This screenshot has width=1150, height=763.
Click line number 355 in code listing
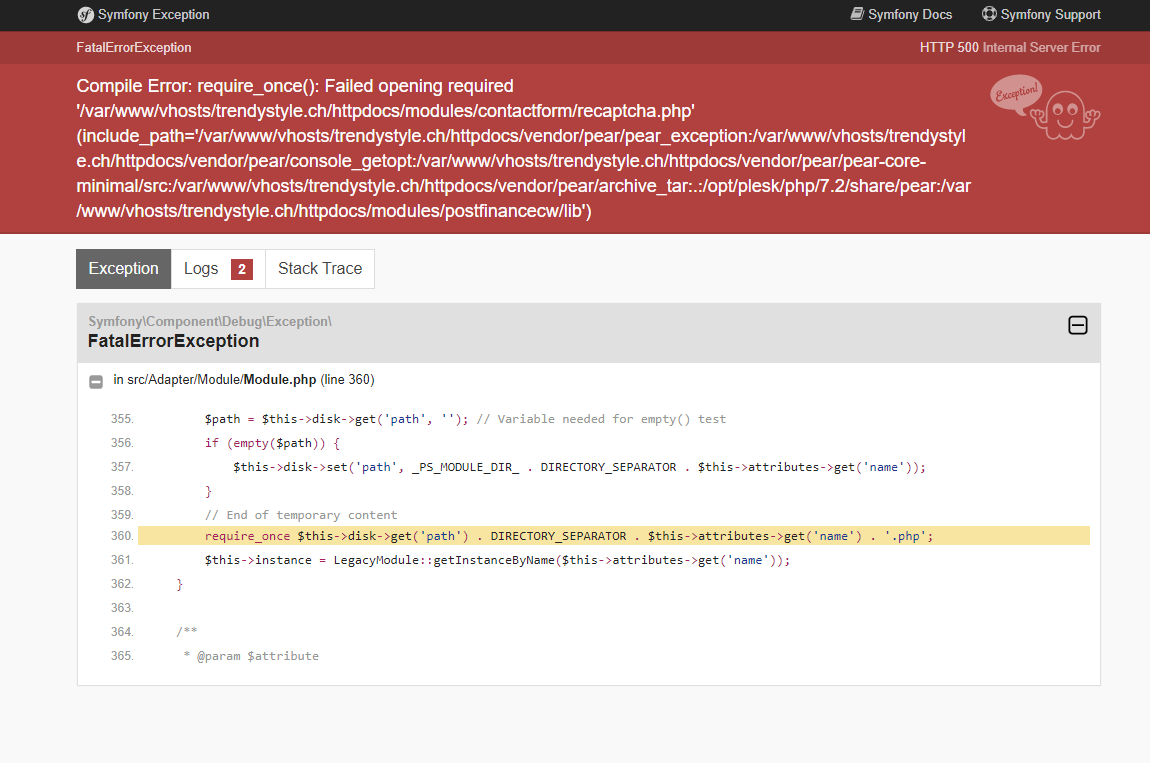pos(122,419)
